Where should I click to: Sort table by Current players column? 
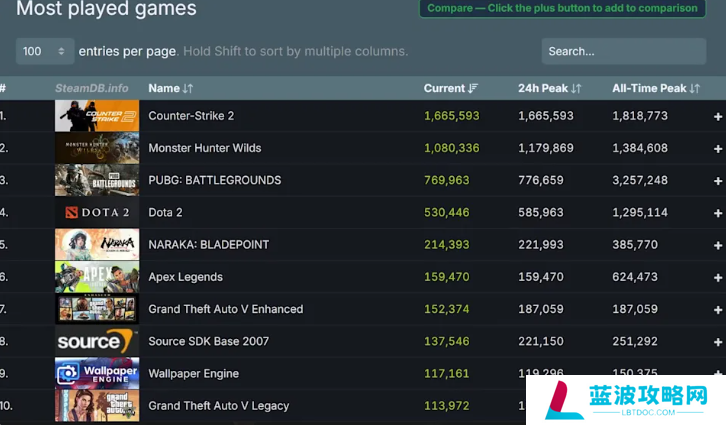[451, 88]
